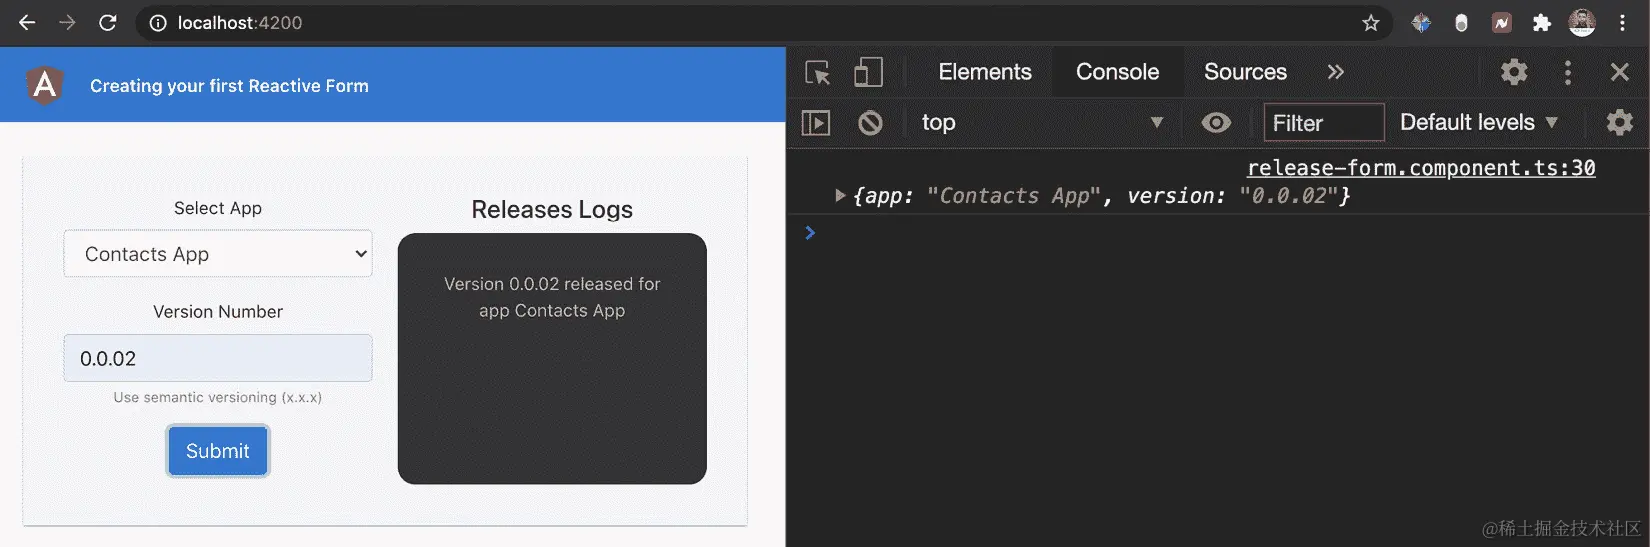Click the Angular logo in the header
The image size is (1650, 547).
pos(45,85)
